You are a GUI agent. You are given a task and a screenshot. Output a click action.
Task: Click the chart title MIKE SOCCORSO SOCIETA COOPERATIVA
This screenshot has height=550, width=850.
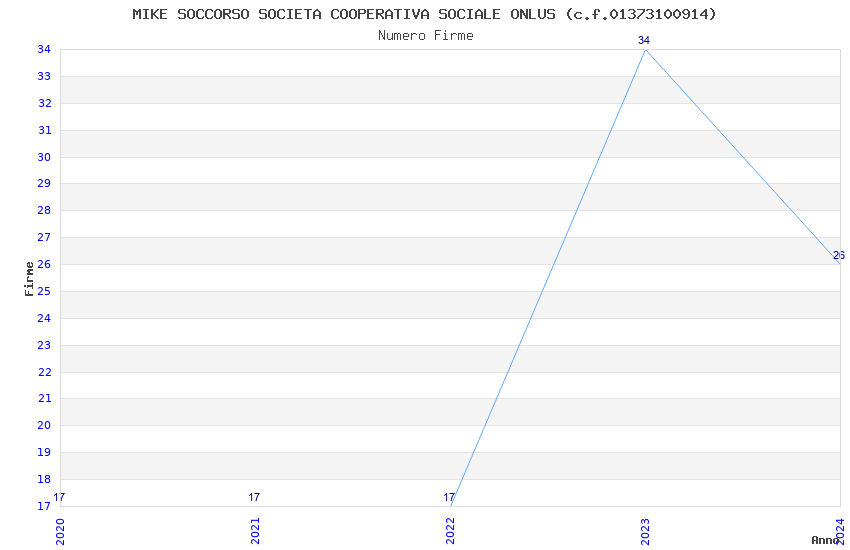[424, 14]
